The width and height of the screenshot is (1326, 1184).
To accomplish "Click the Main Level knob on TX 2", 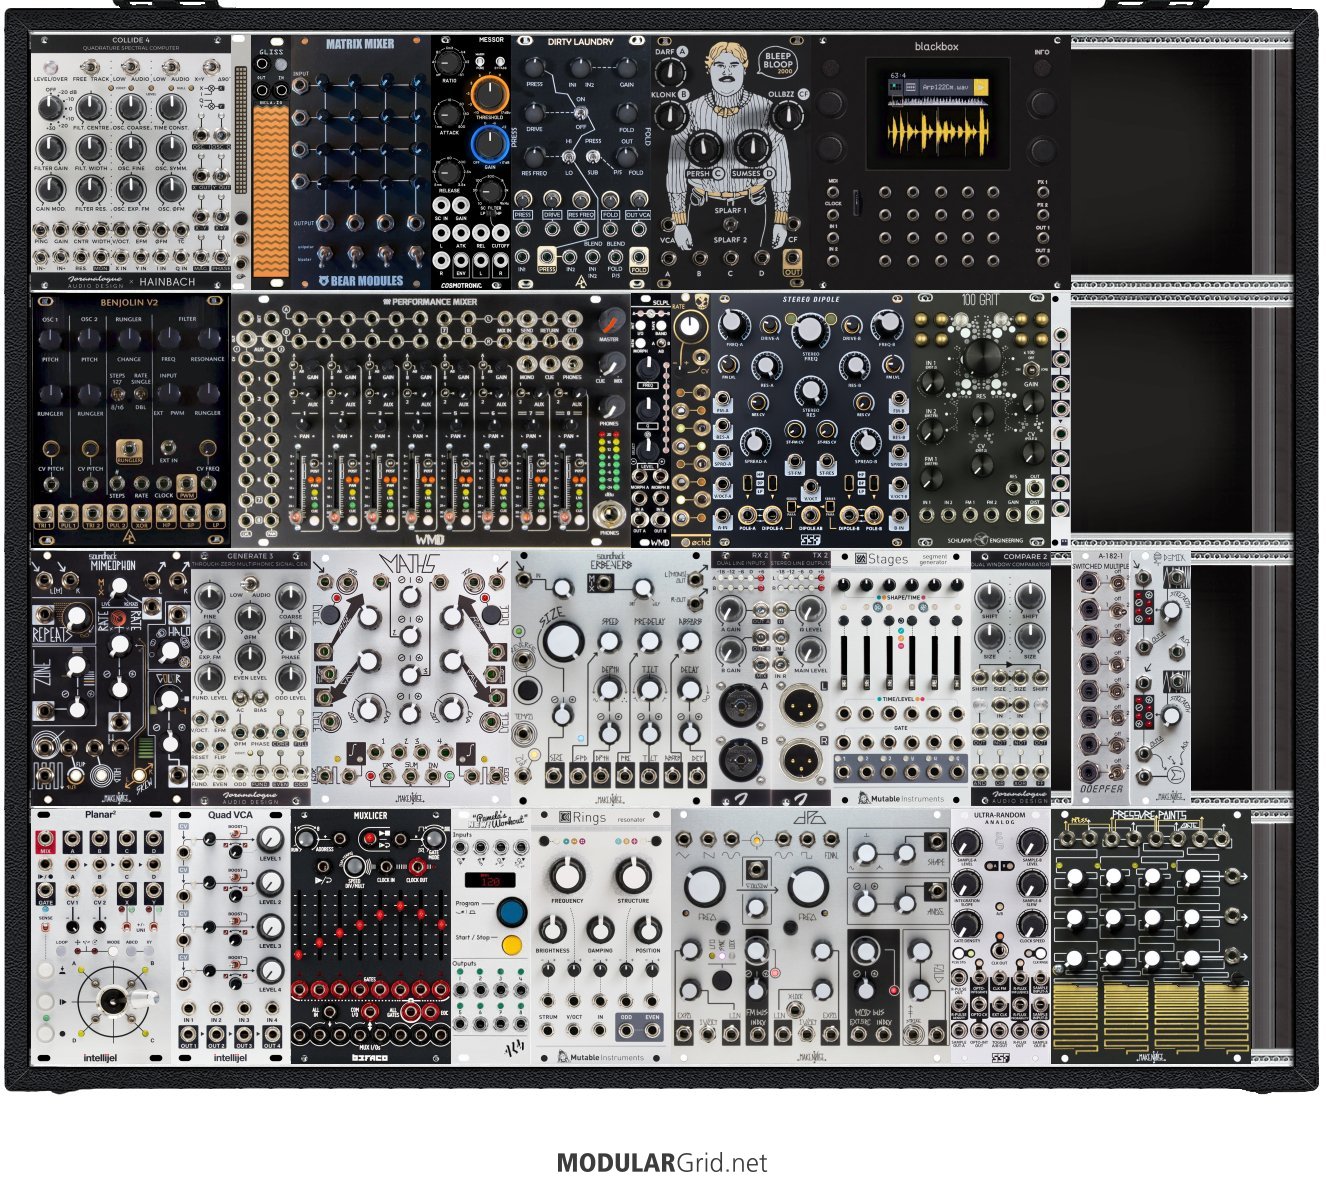I will pyautogui.click(x=810, y=649).
